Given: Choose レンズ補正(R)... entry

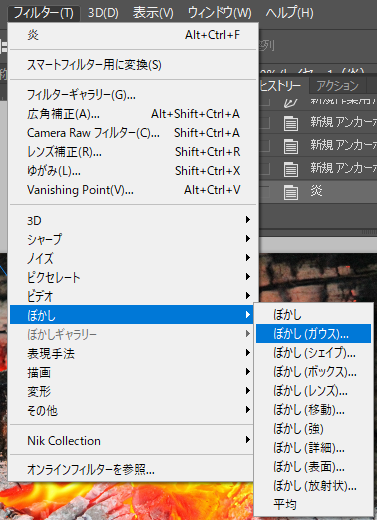Looking at the screenshot, I should (133, 152).
